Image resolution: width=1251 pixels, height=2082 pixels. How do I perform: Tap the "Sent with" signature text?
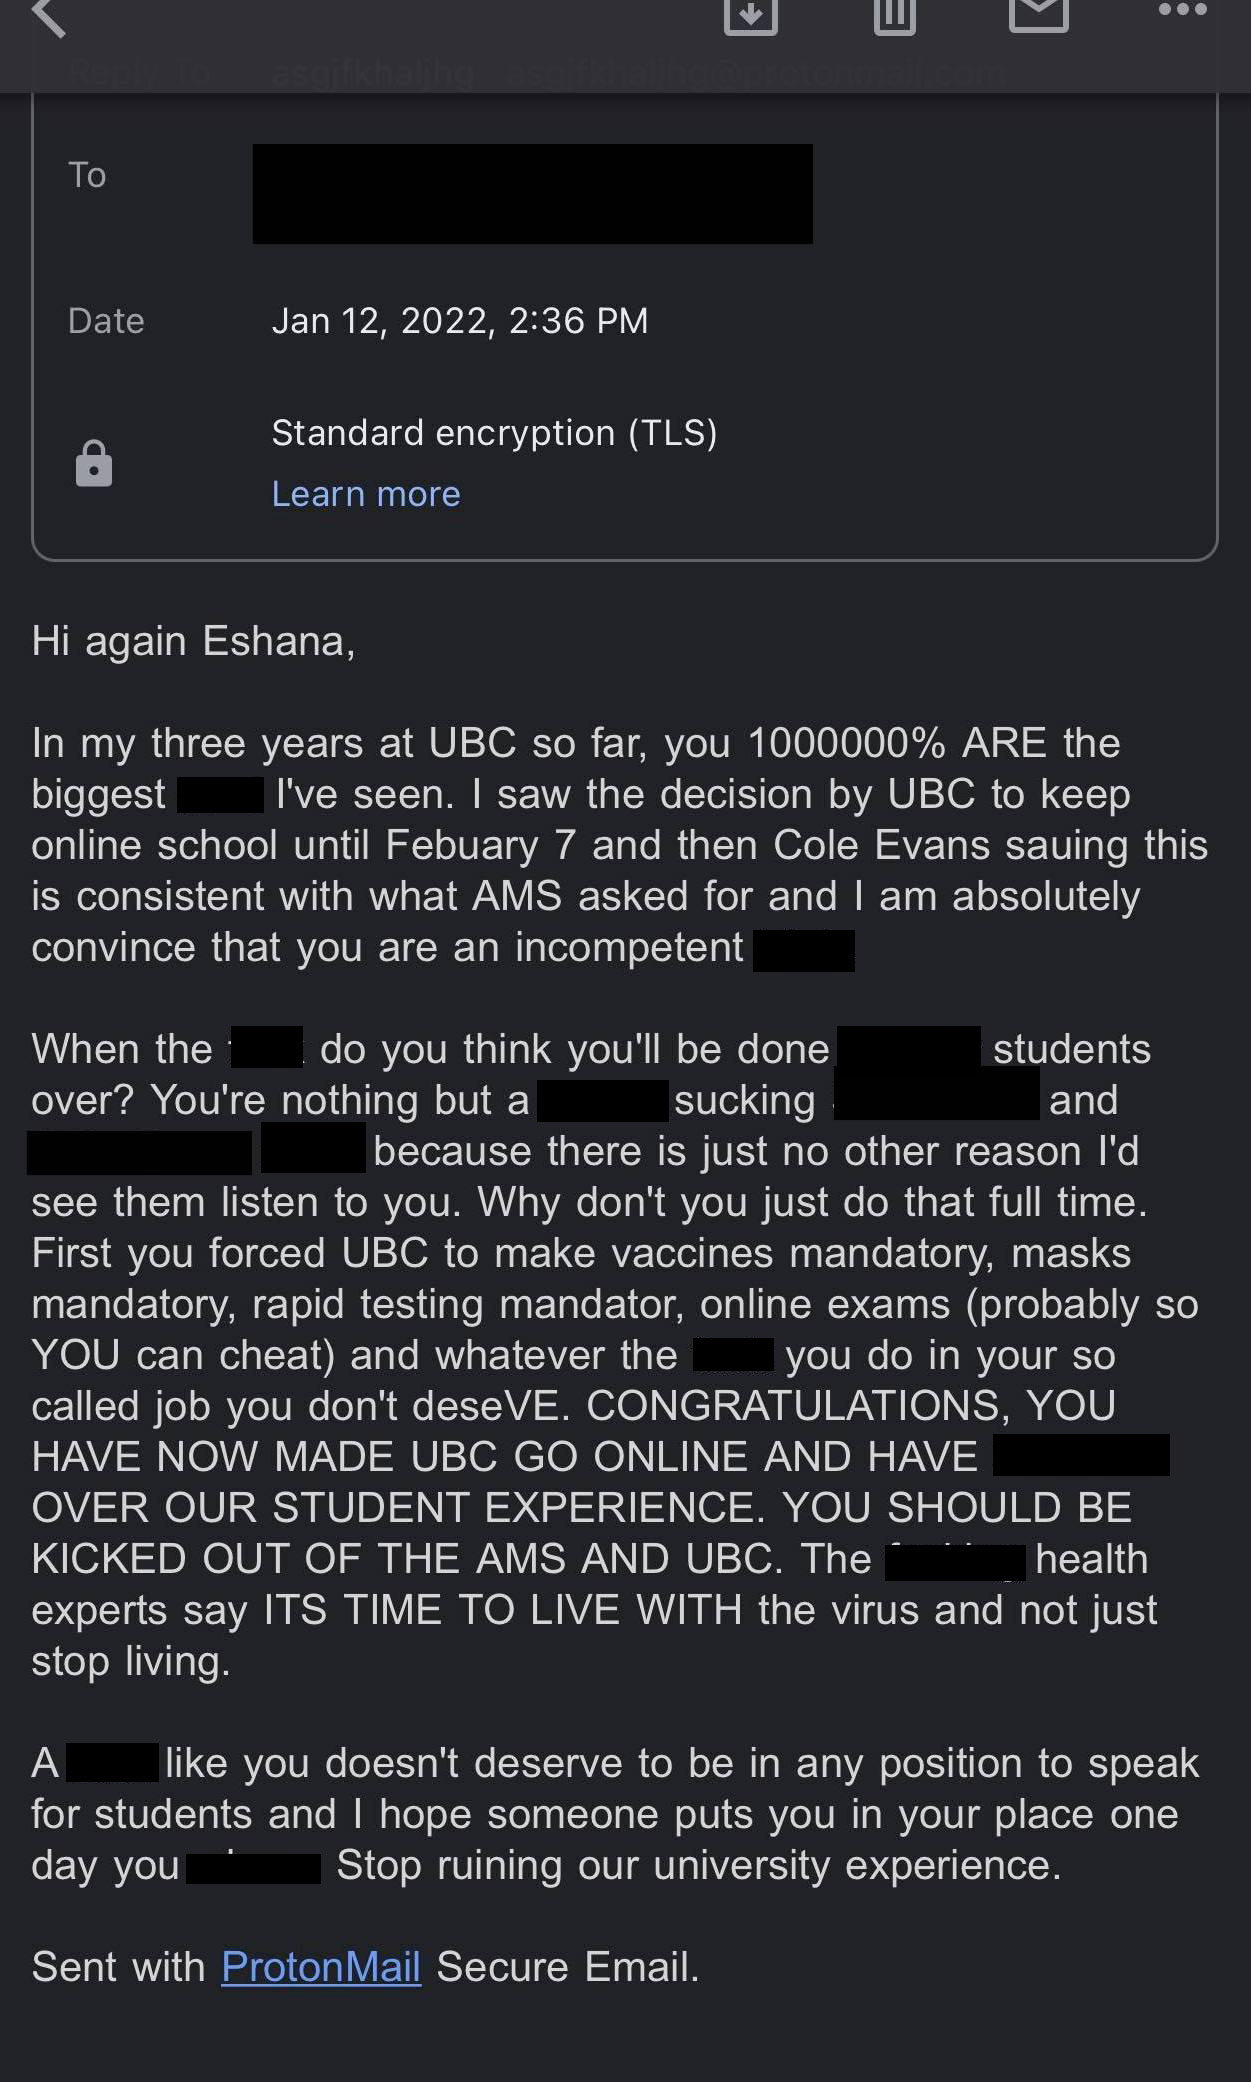pyautogui.click(x=118, y=1967)
